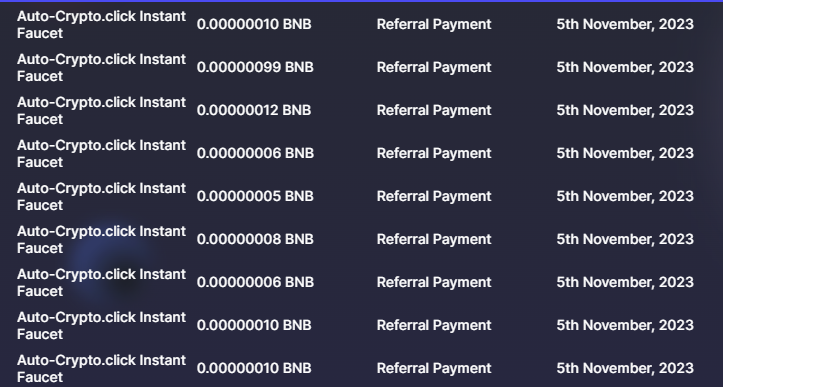Open Auto-Crypto.click Instant Faucet beside 0.00000012 BNB

pyautogui.click(x=101, y=111)
